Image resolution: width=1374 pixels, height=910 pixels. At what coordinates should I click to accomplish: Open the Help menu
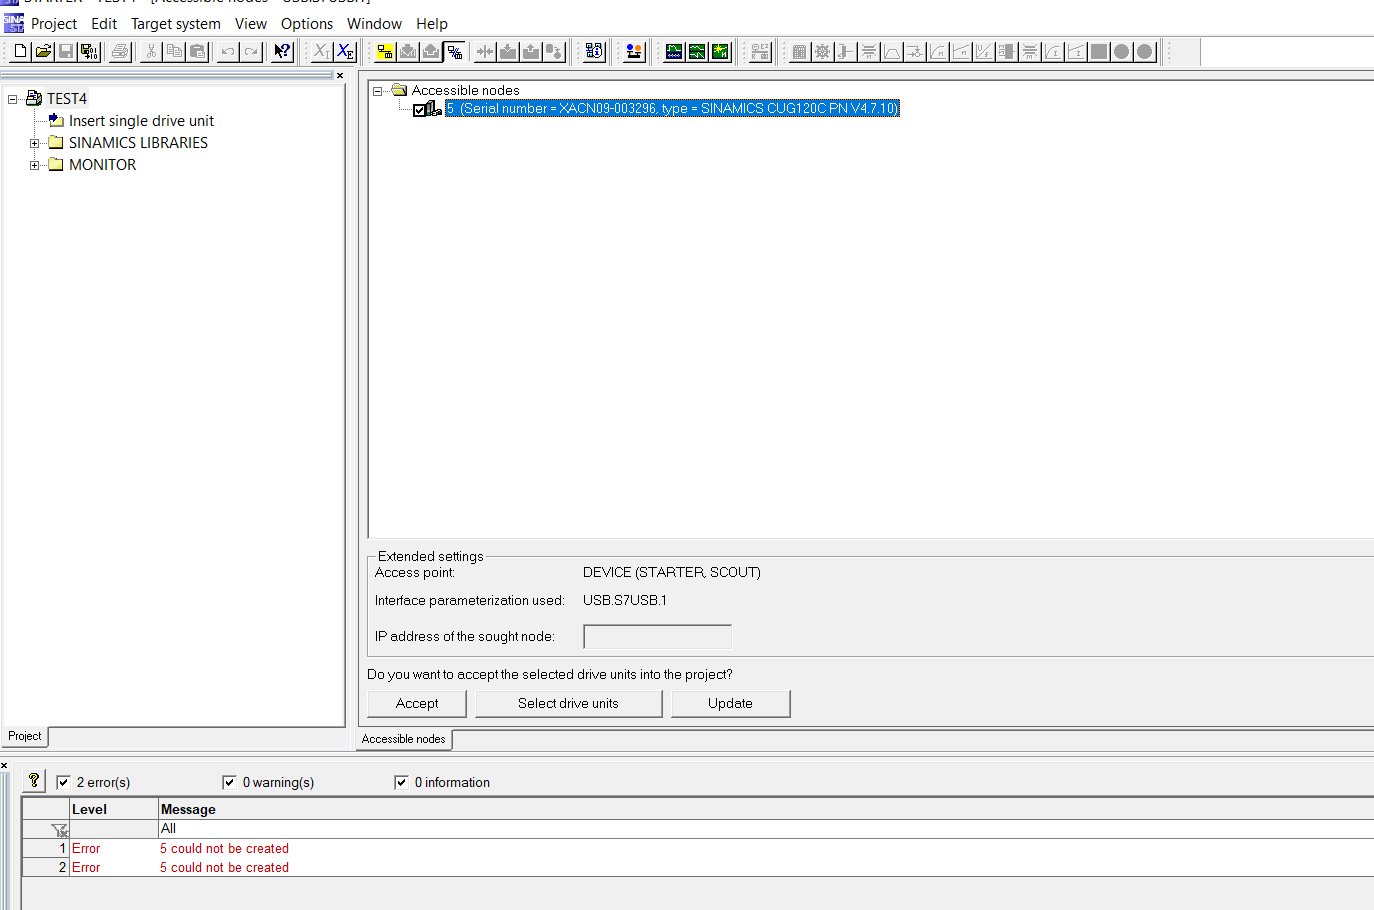pos(432,24)
